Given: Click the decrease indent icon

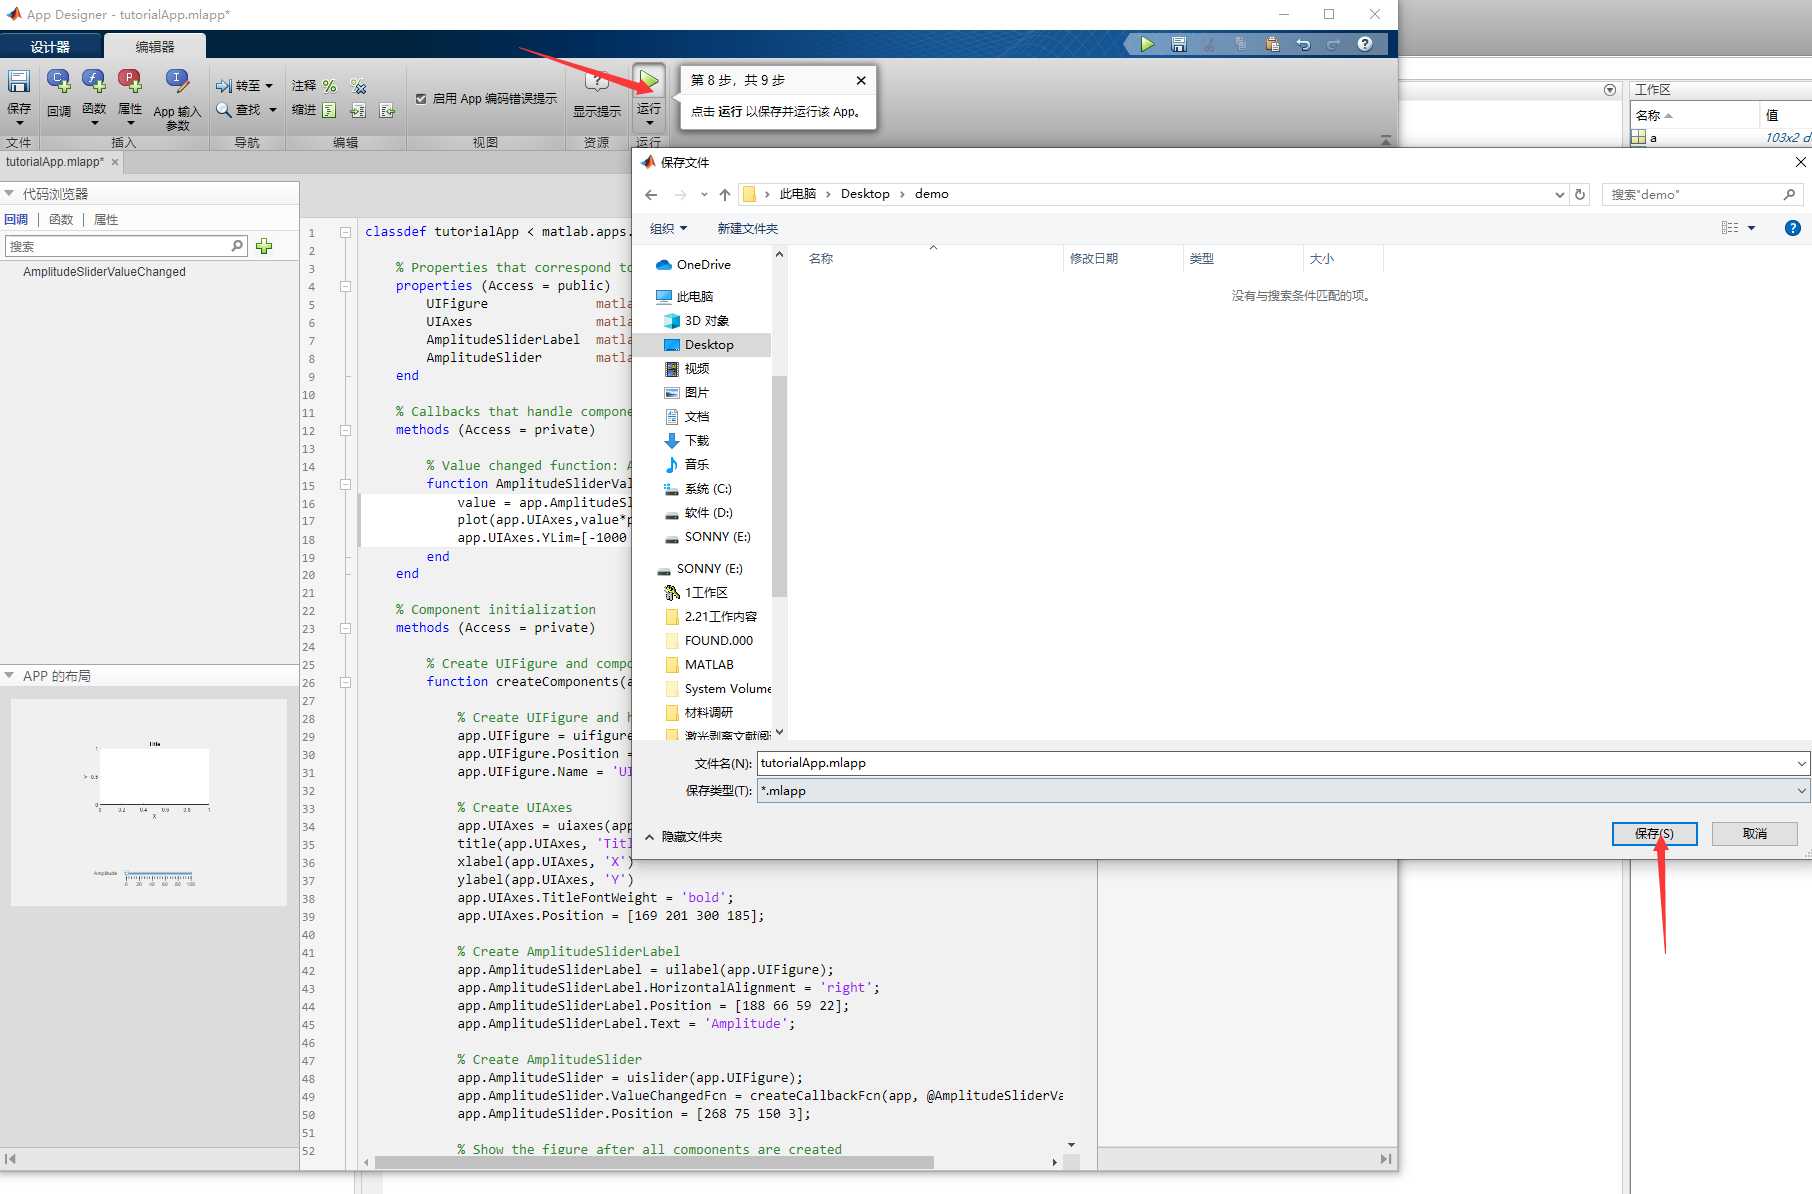Looking at the screenshot, I should (x=387, y=110).
